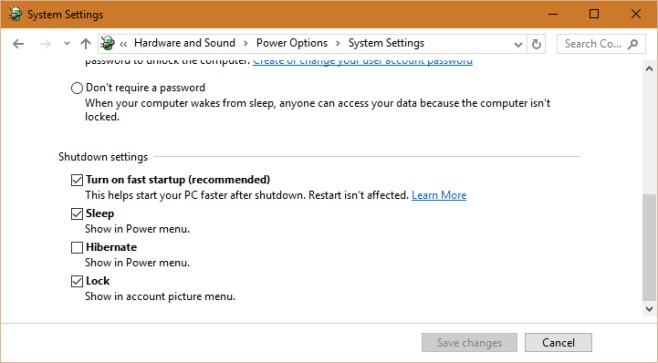The image size is (658, 363).
Task: Toggle the Lock checkbox
Action: coord(77,281)
